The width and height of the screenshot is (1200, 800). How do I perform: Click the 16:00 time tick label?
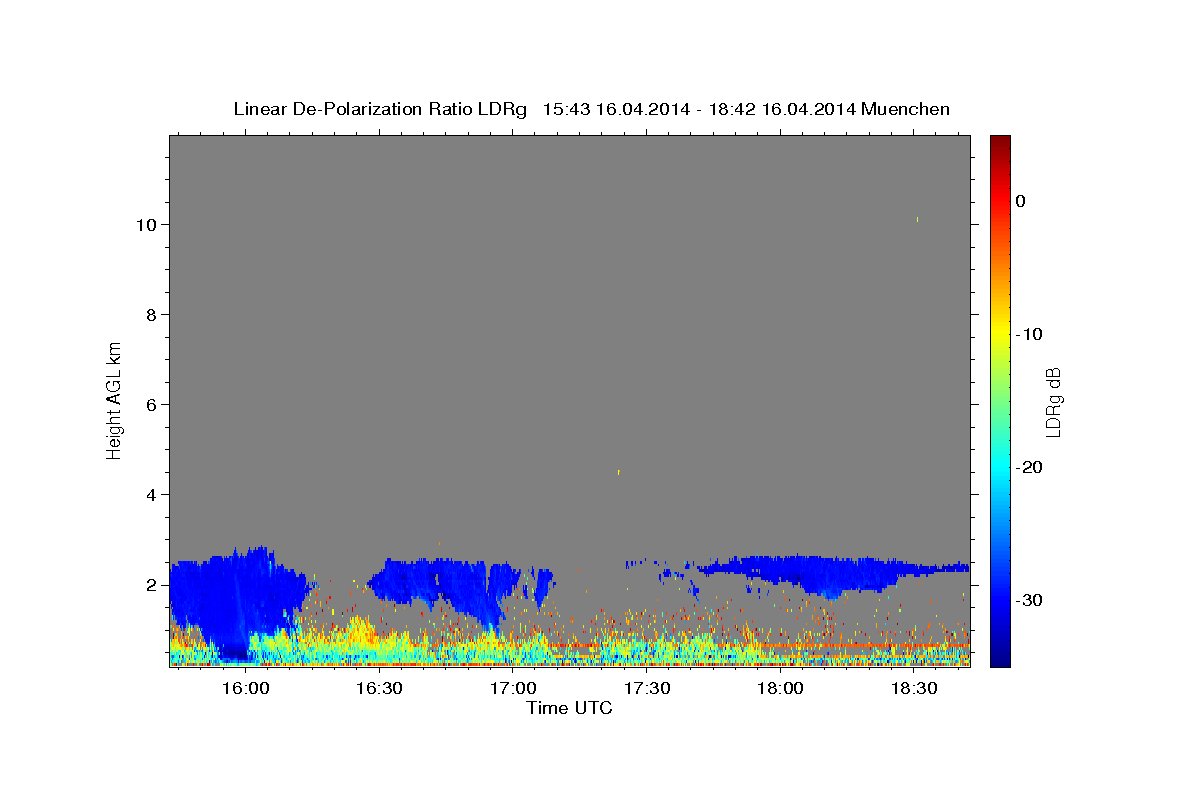coord(245,688)
